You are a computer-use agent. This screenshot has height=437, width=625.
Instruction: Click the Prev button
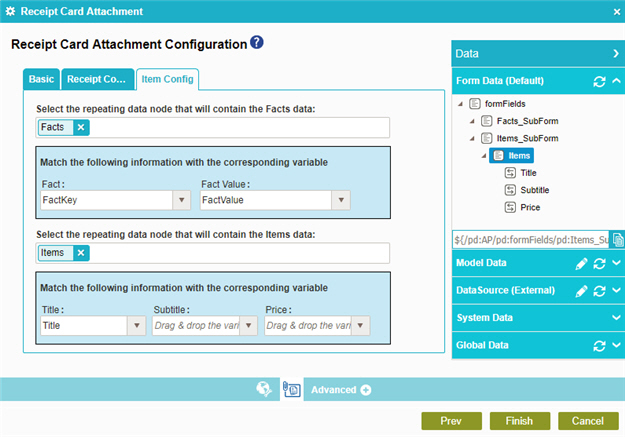coord(451,421)
